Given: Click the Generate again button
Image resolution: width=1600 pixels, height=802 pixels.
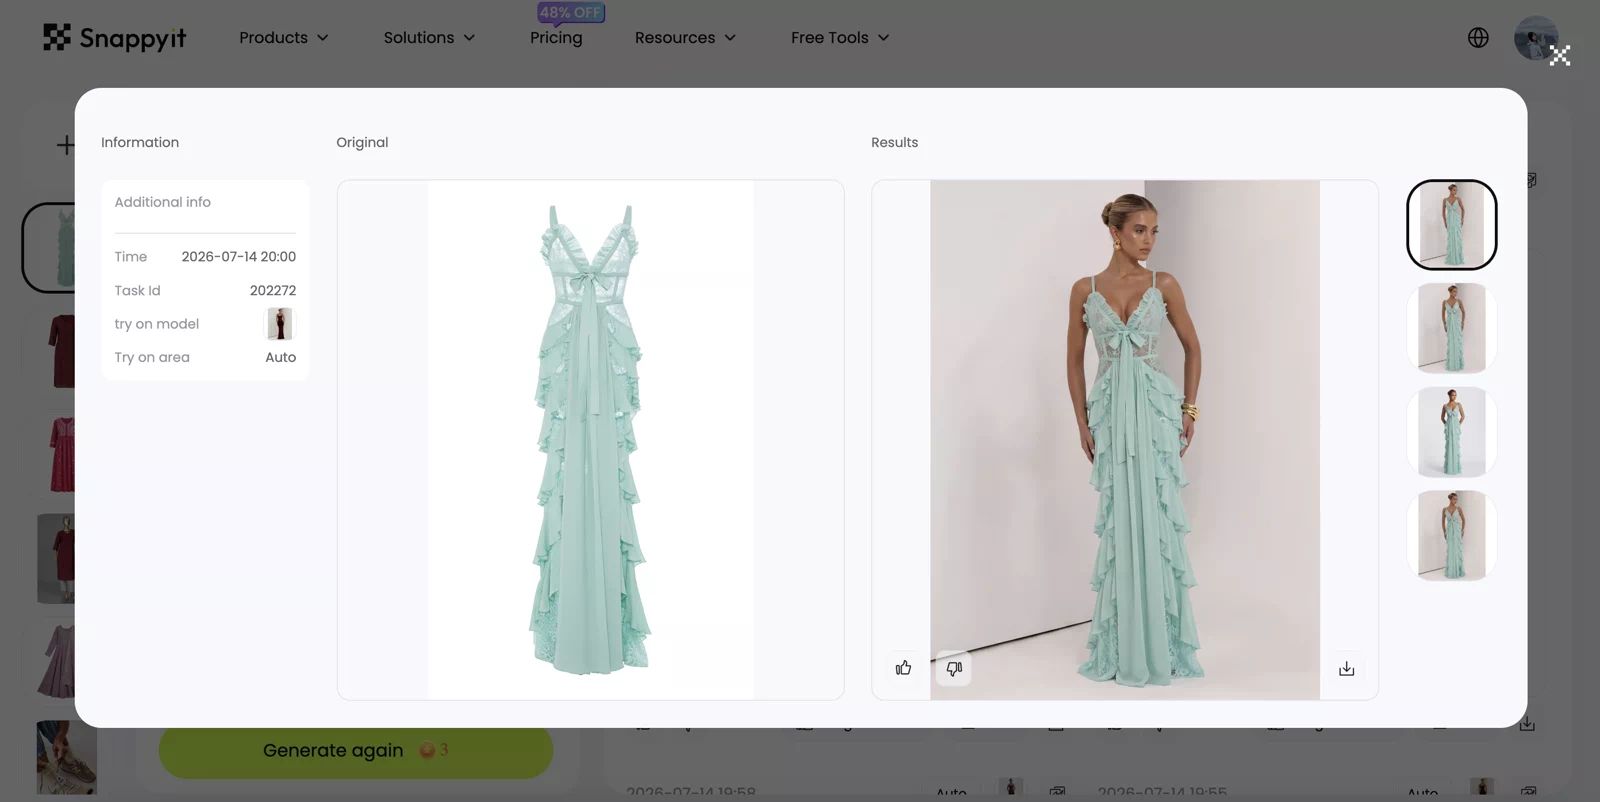Looking at the screenshot, I should pos(355,750).
